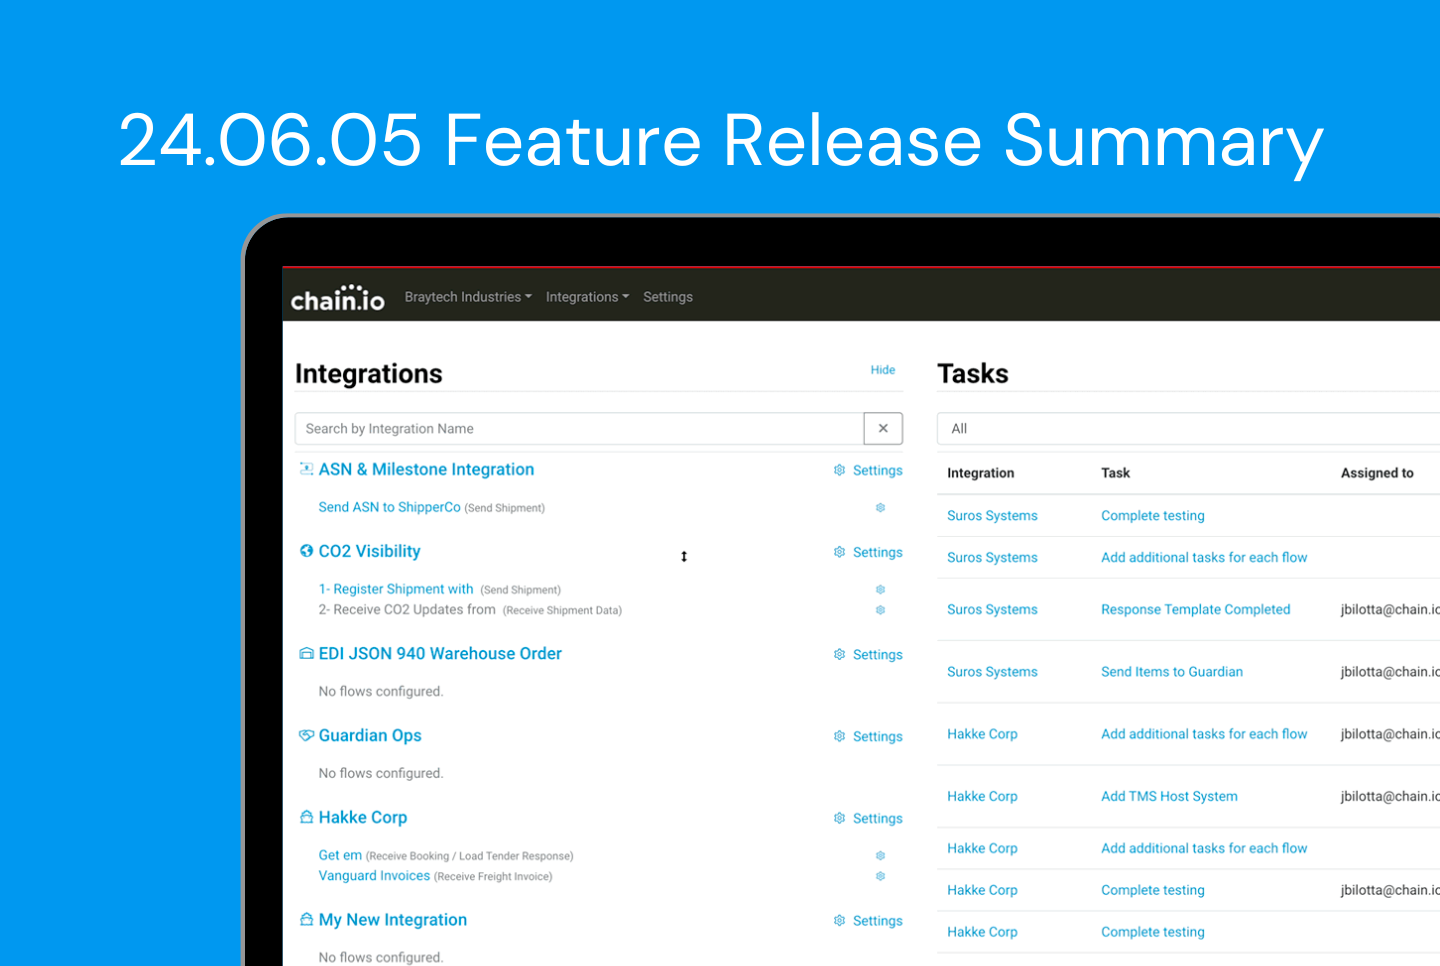Click the CO2 Visibility globe icon

tap(306, 551)
